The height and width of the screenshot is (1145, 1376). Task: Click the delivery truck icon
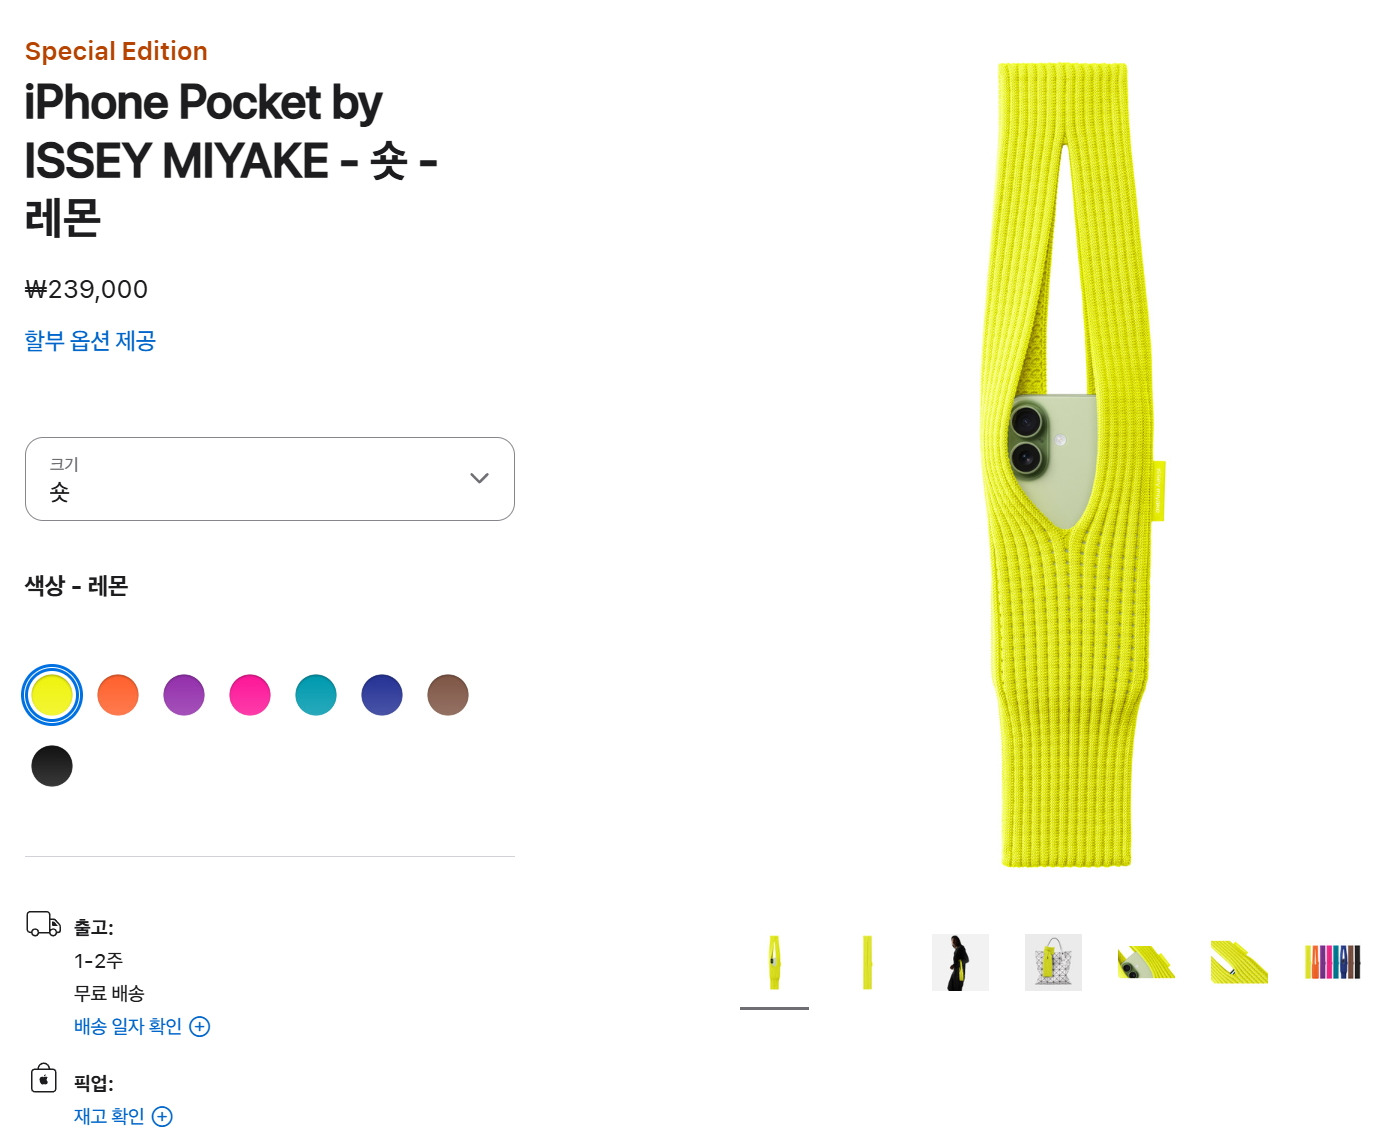click(x=43, y=924)
